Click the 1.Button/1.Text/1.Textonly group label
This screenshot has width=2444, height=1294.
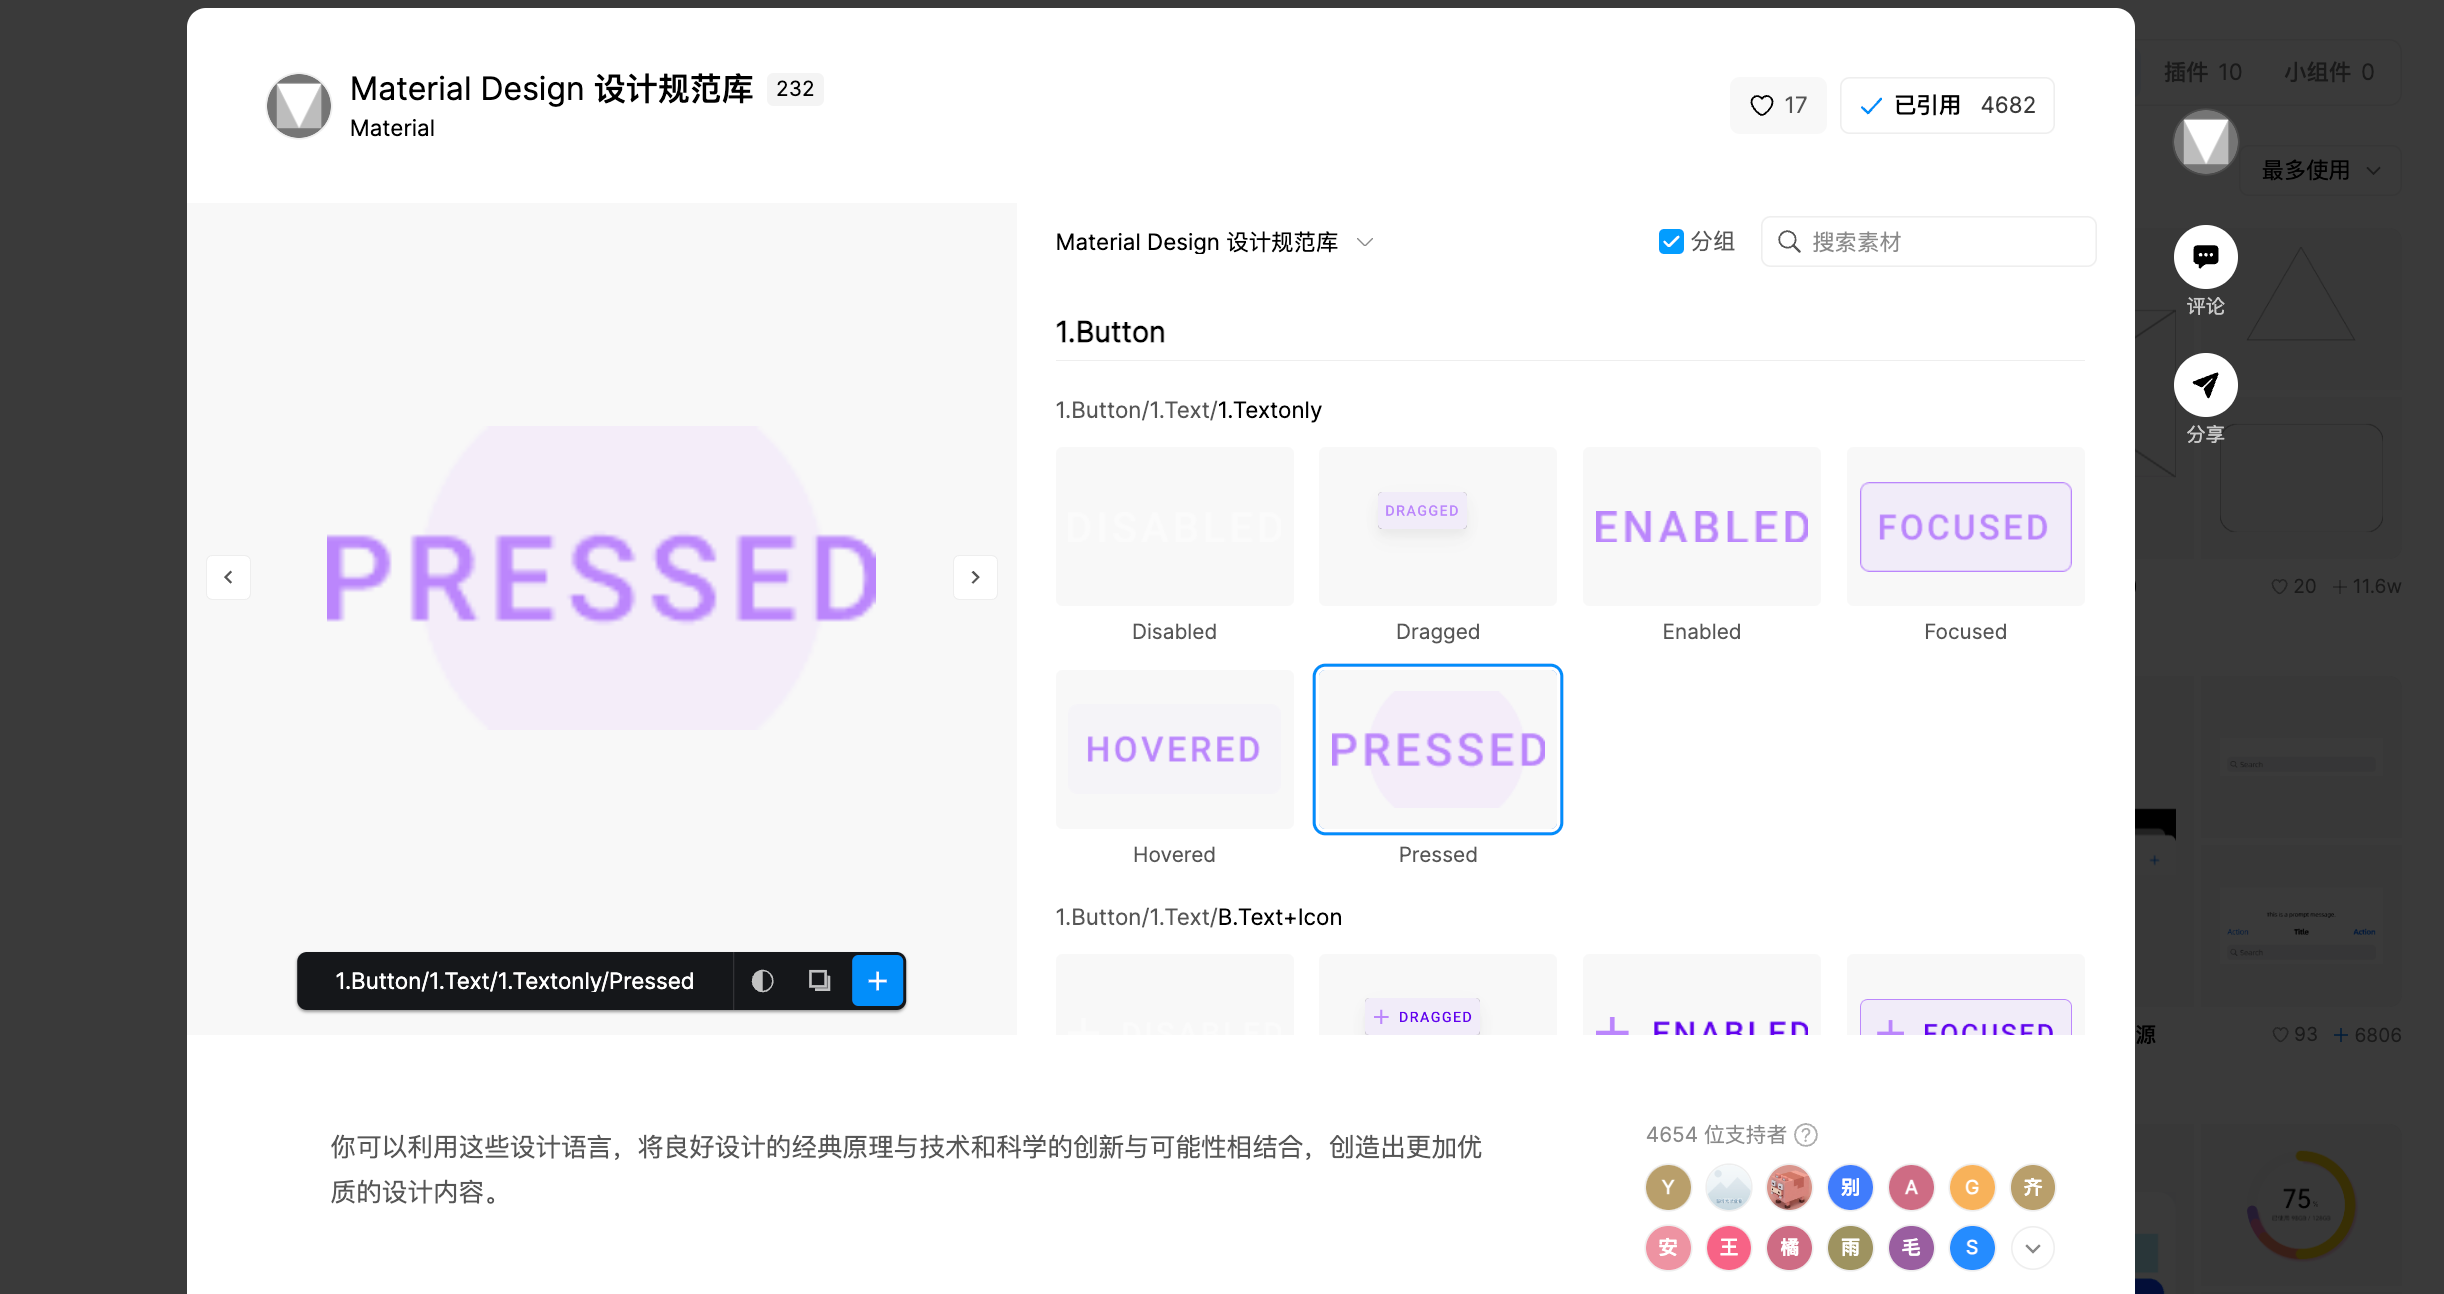coord(1189,410)
